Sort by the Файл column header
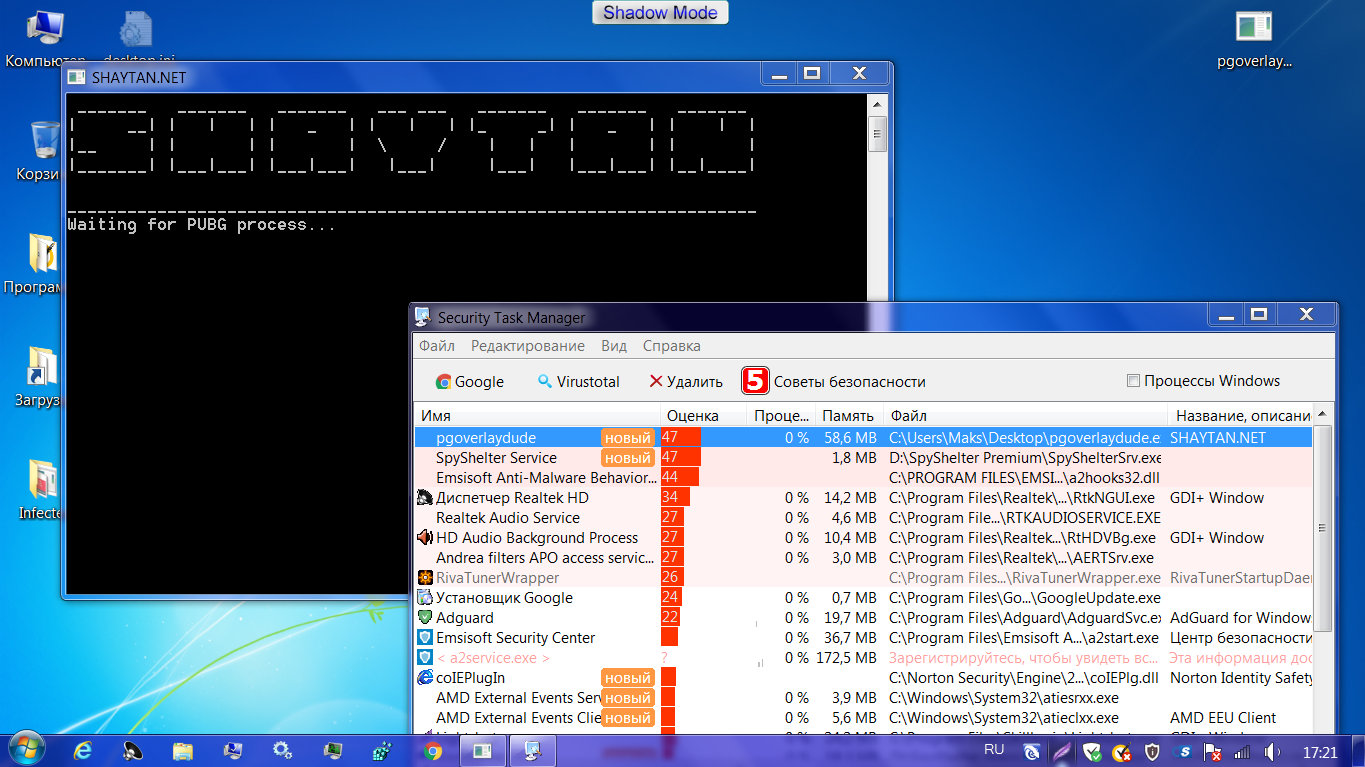The width and height of the screenshot is (1365, 767). 1026,416
